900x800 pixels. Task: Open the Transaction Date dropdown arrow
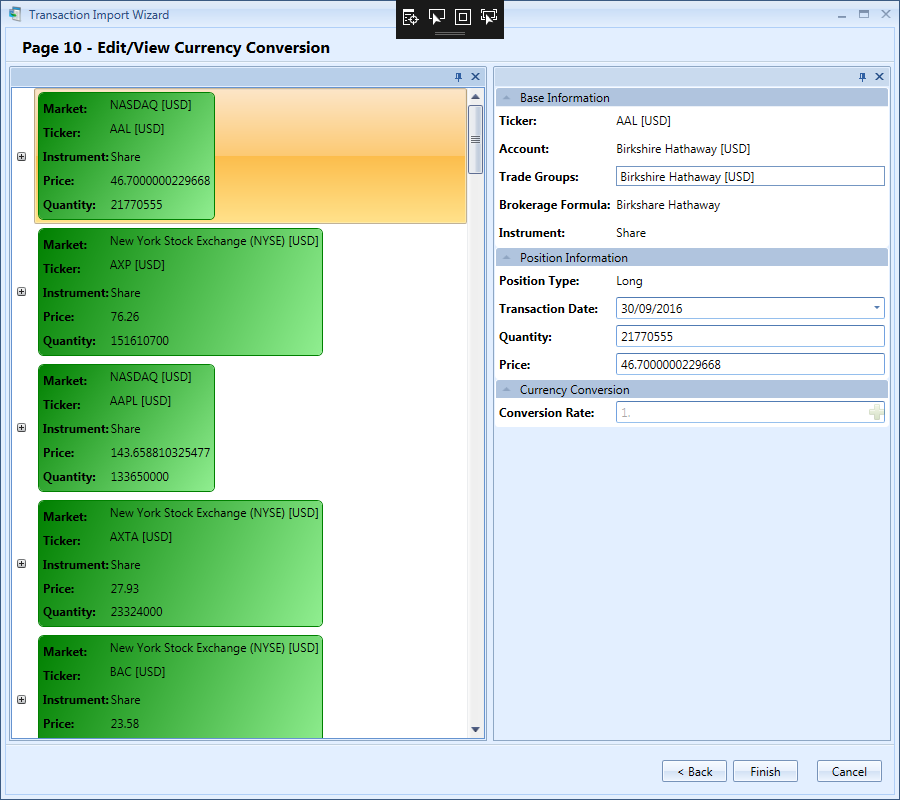876,308
